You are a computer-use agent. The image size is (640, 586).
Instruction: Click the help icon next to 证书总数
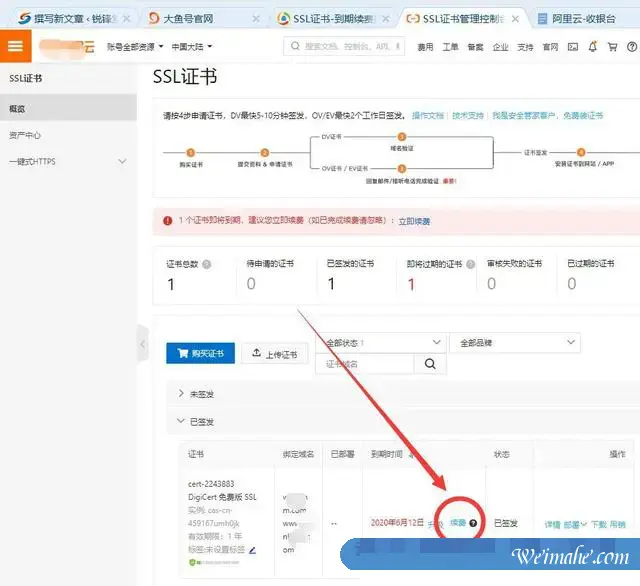click(x=207, y=264)
